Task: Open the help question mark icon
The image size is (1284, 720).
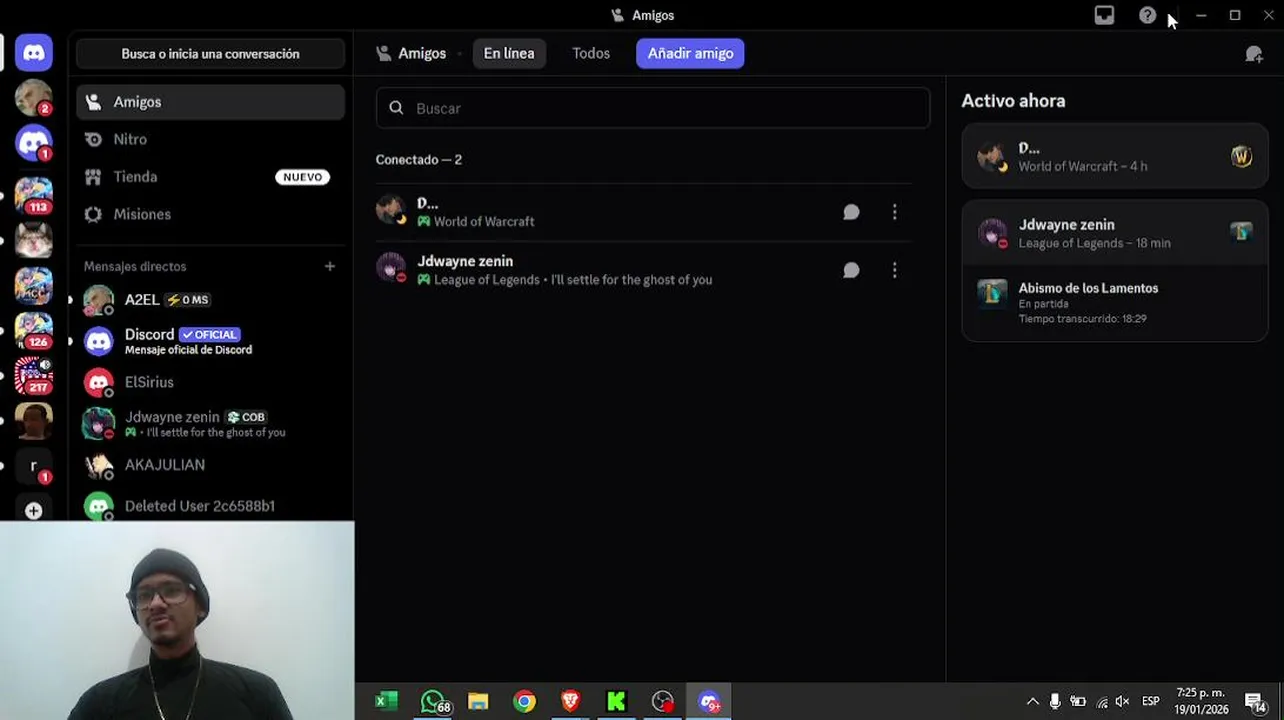Action: click(1147, 15)
